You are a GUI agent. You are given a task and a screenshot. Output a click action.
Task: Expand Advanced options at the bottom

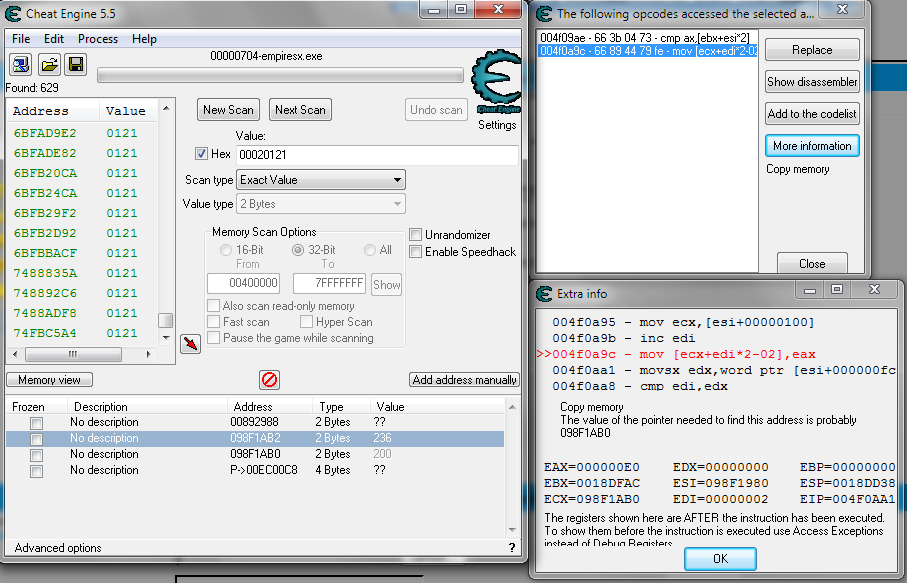click(58, 548)
